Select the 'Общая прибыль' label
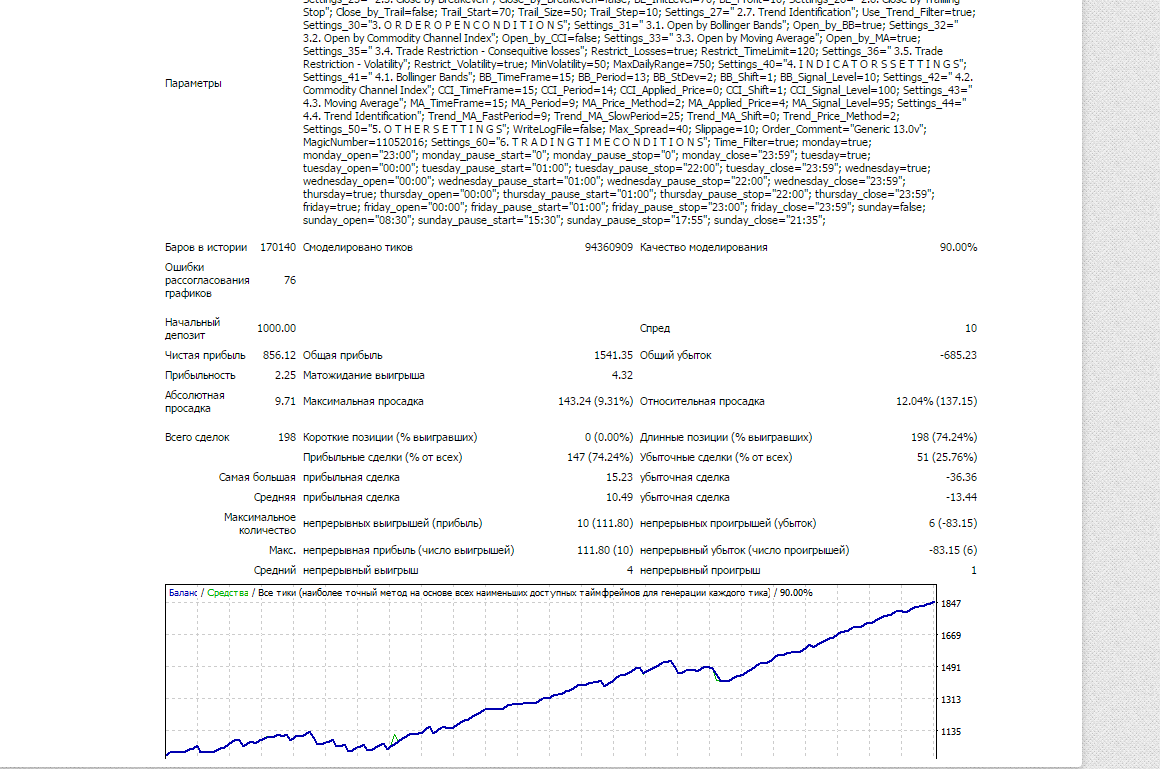The image size is (1160, 769). click(343, 355)
